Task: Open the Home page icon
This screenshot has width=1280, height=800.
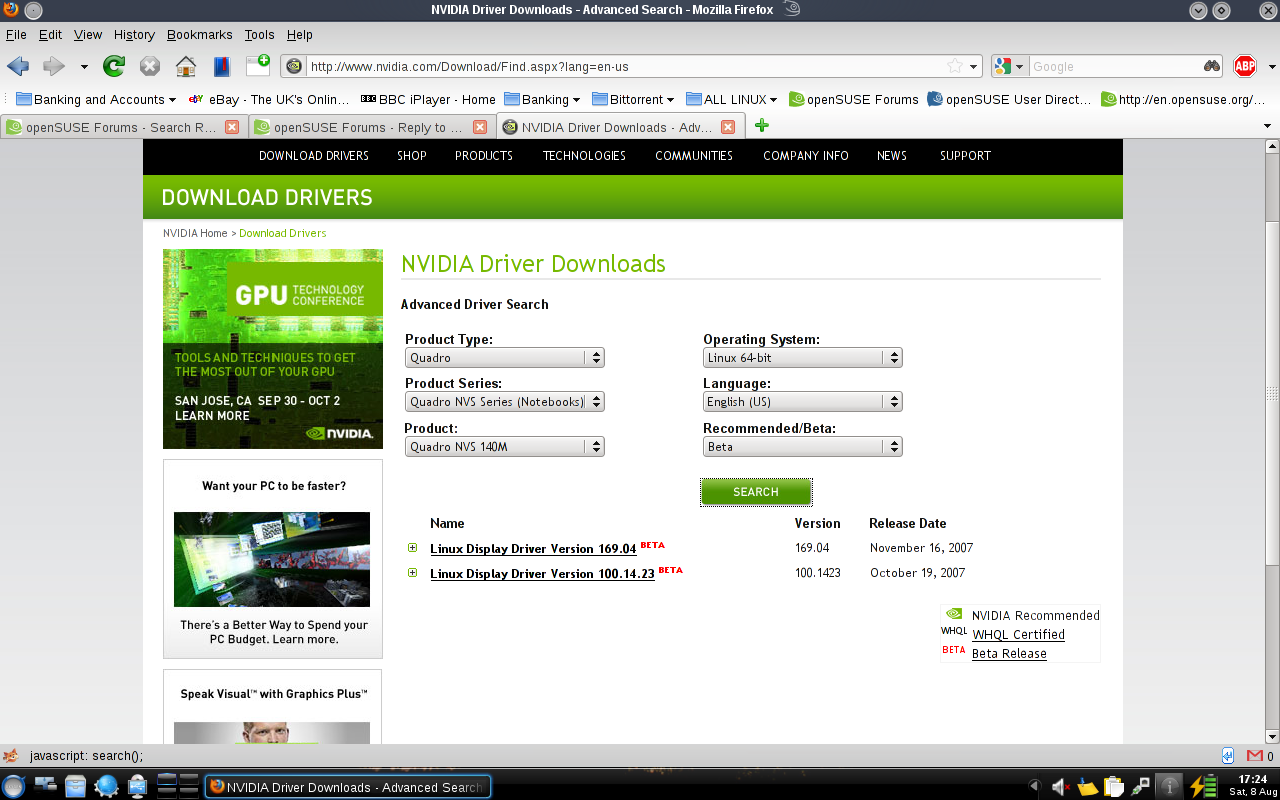Action: point(186,66)
